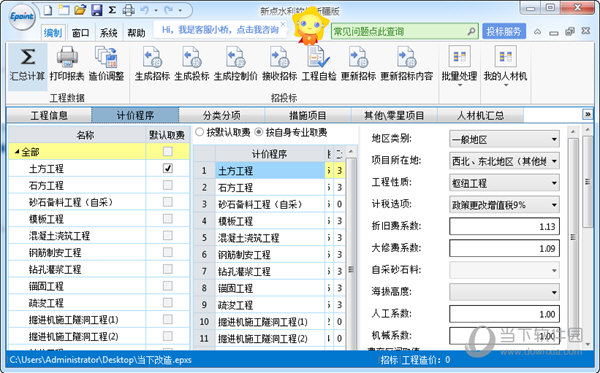The width and height of the screenshot is (600, 373).
Task: Check 默认取费 for 模板工程
Action: tap(168, 219)
